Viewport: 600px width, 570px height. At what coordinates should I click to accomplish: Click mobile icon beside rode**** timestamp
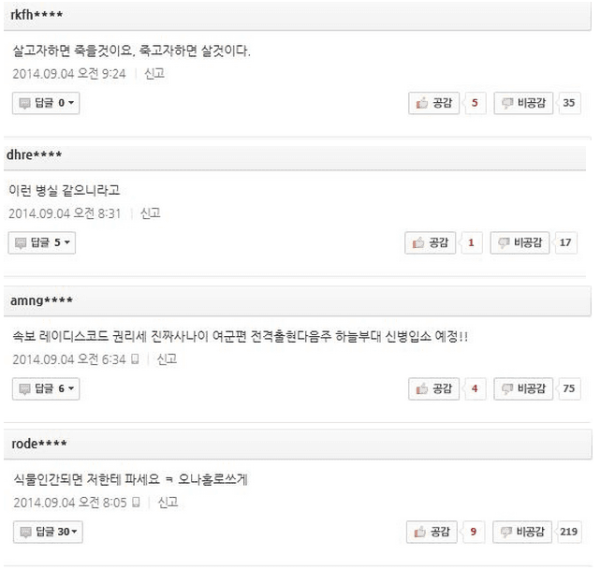coord(136,502)
